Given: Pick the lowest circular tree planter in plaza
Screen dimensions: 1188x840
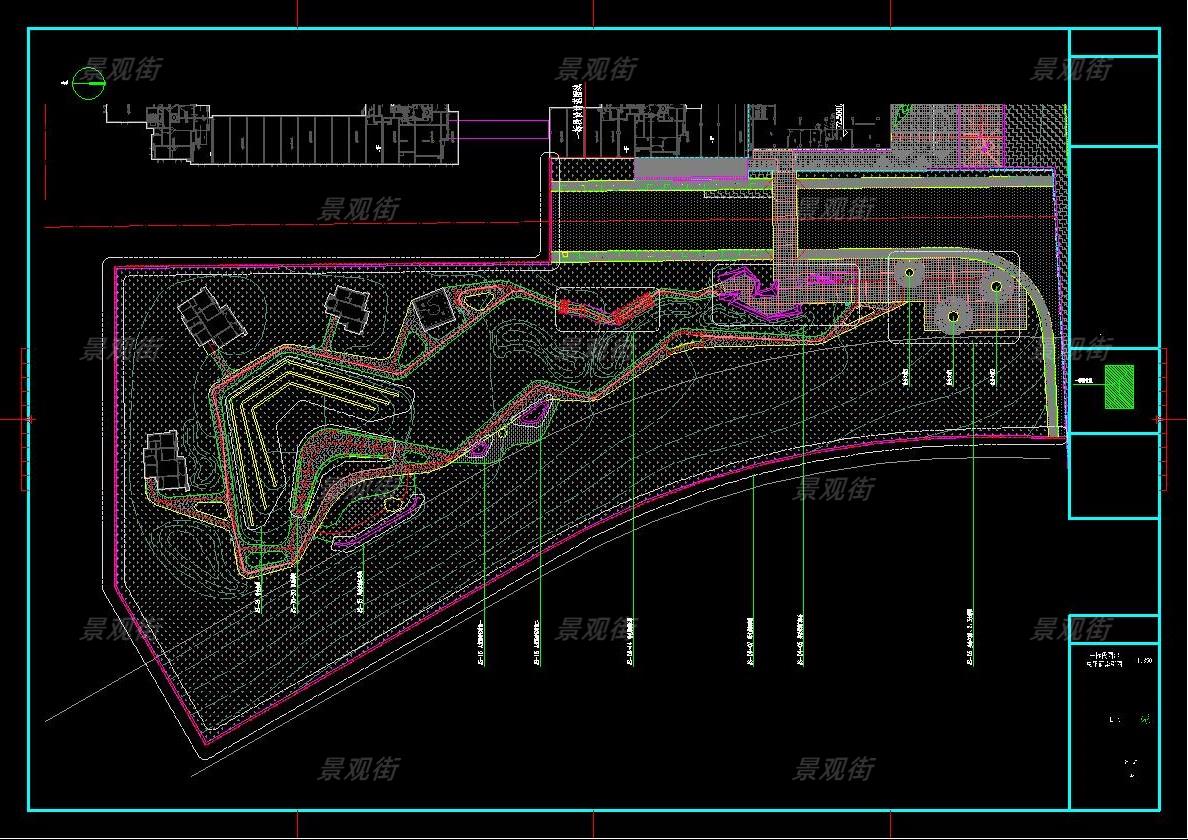Looking at the screenshot, I should tap(953, 317).
